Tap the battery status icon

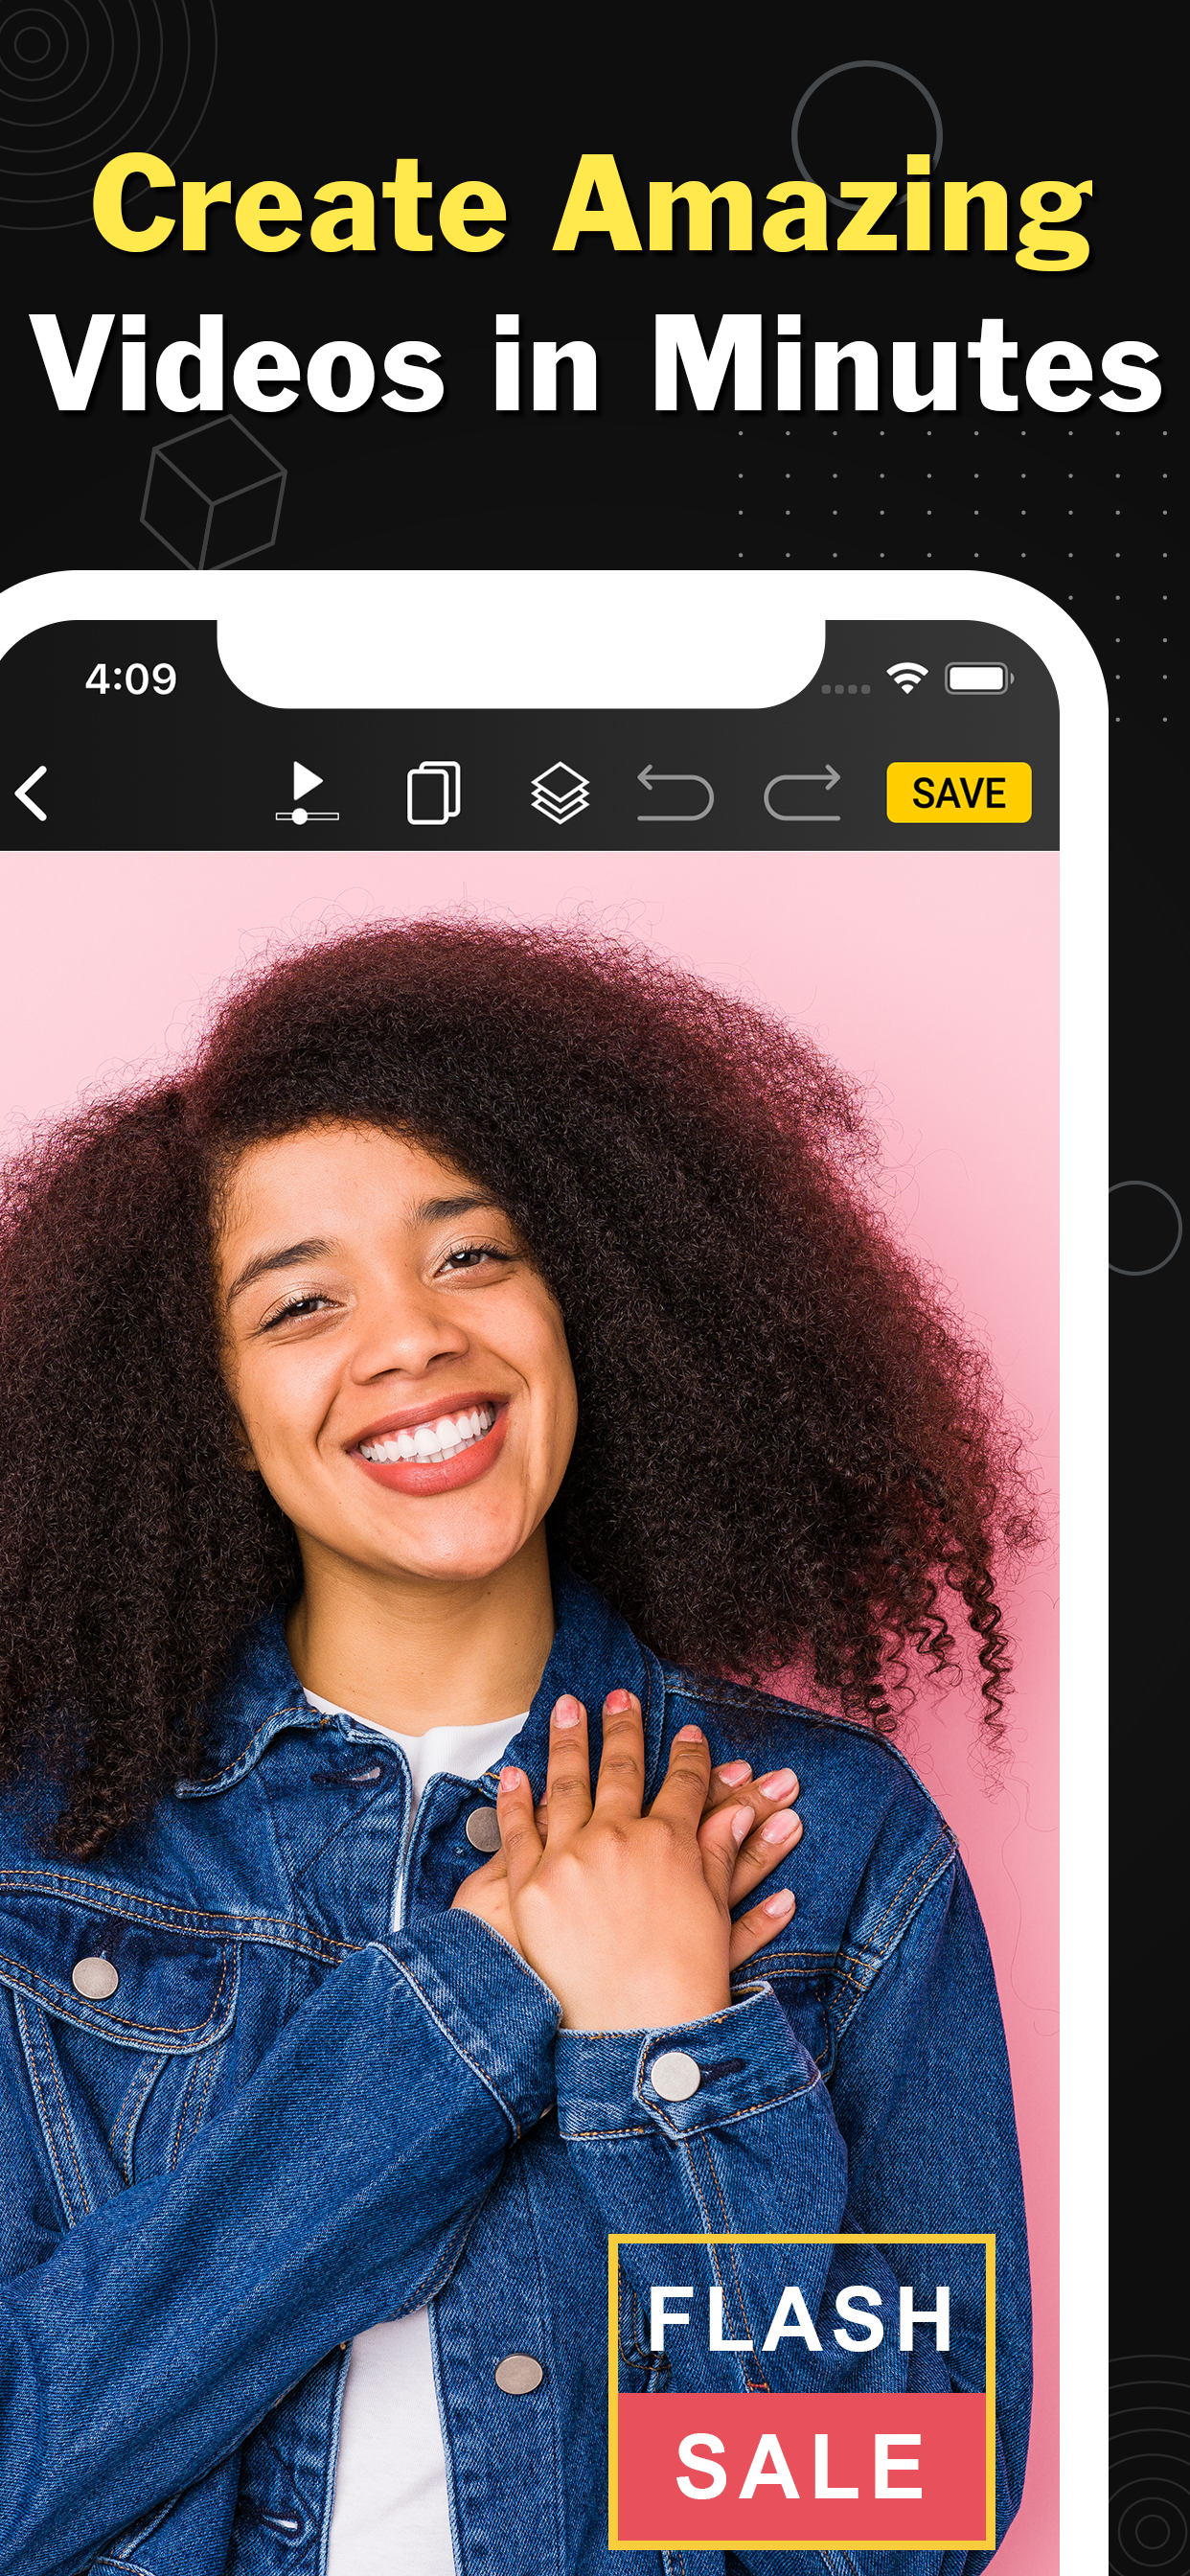980,678
